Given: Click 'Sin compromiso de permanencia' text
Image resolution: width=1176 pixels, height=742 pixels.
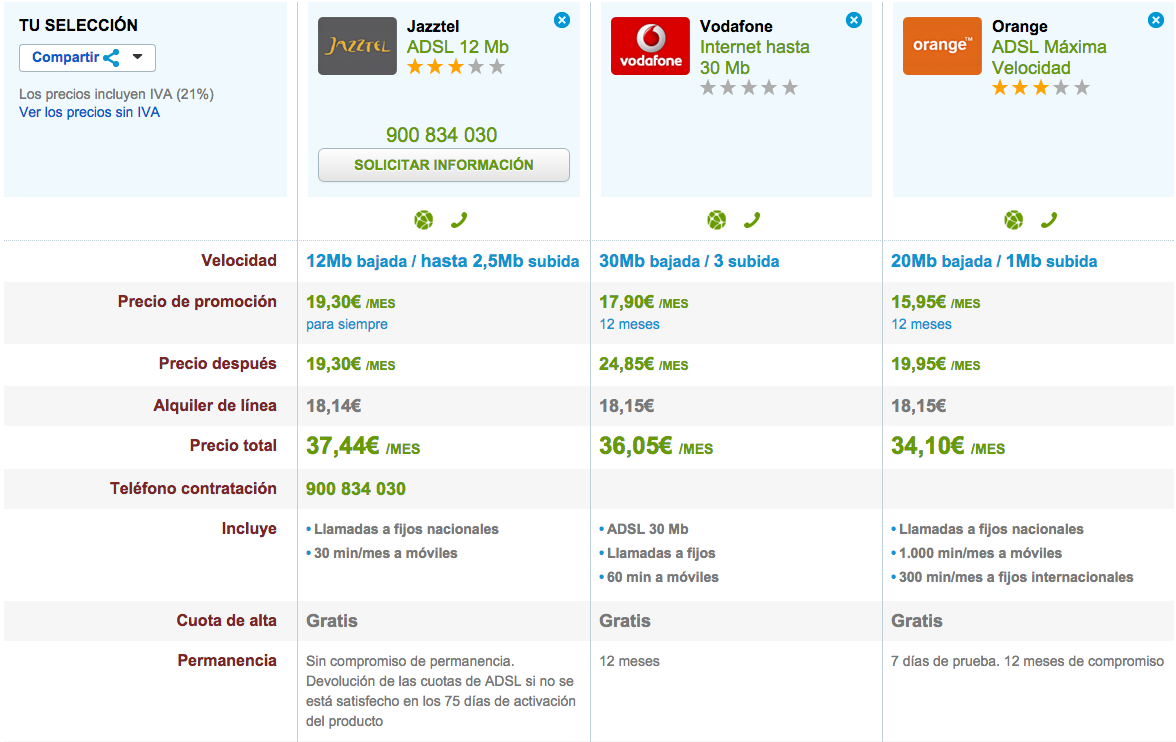Looking at the screenshot, I should point(410,661).
